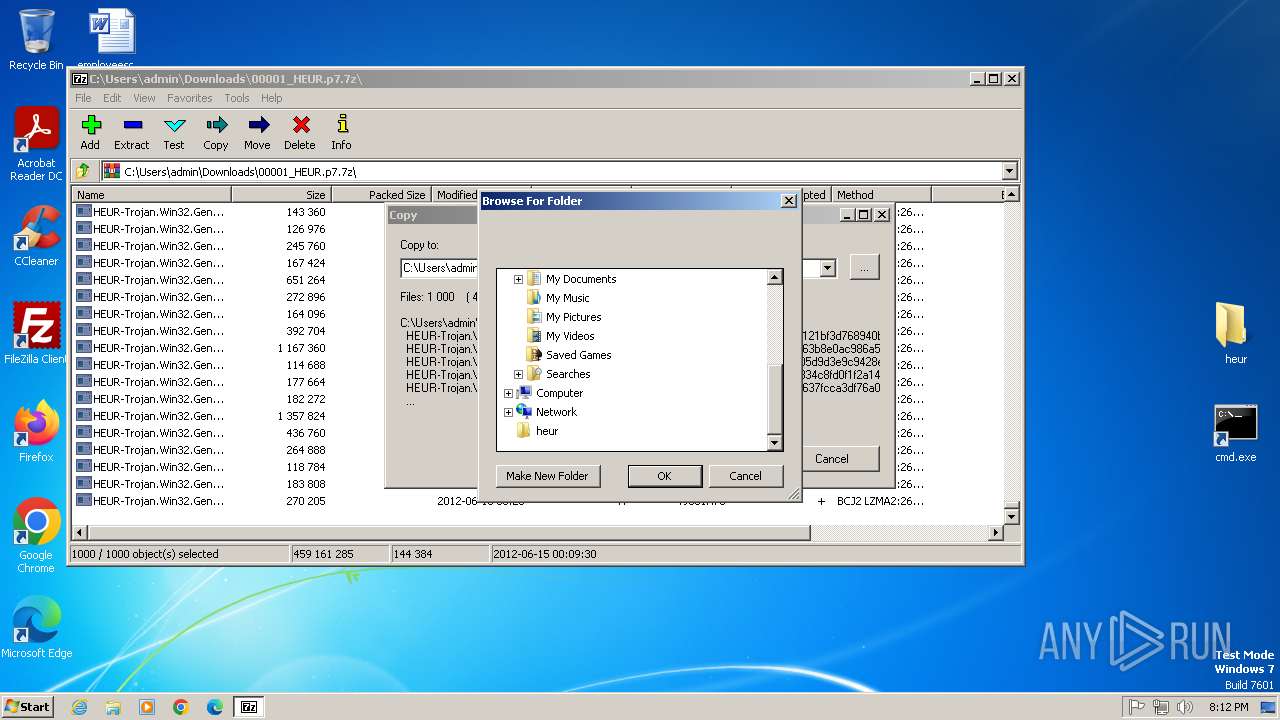The height and width of the screenshot is (720, 1280).
Task: Select Searches in the folder tree
Action: pyautogui.click(x=568, y=374)
